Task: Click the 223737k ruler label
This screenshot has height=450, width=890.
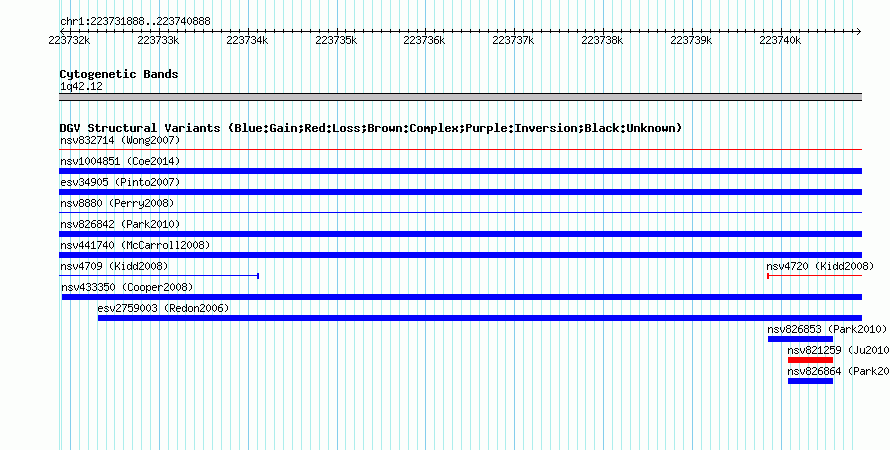Action: click(513, 40)
